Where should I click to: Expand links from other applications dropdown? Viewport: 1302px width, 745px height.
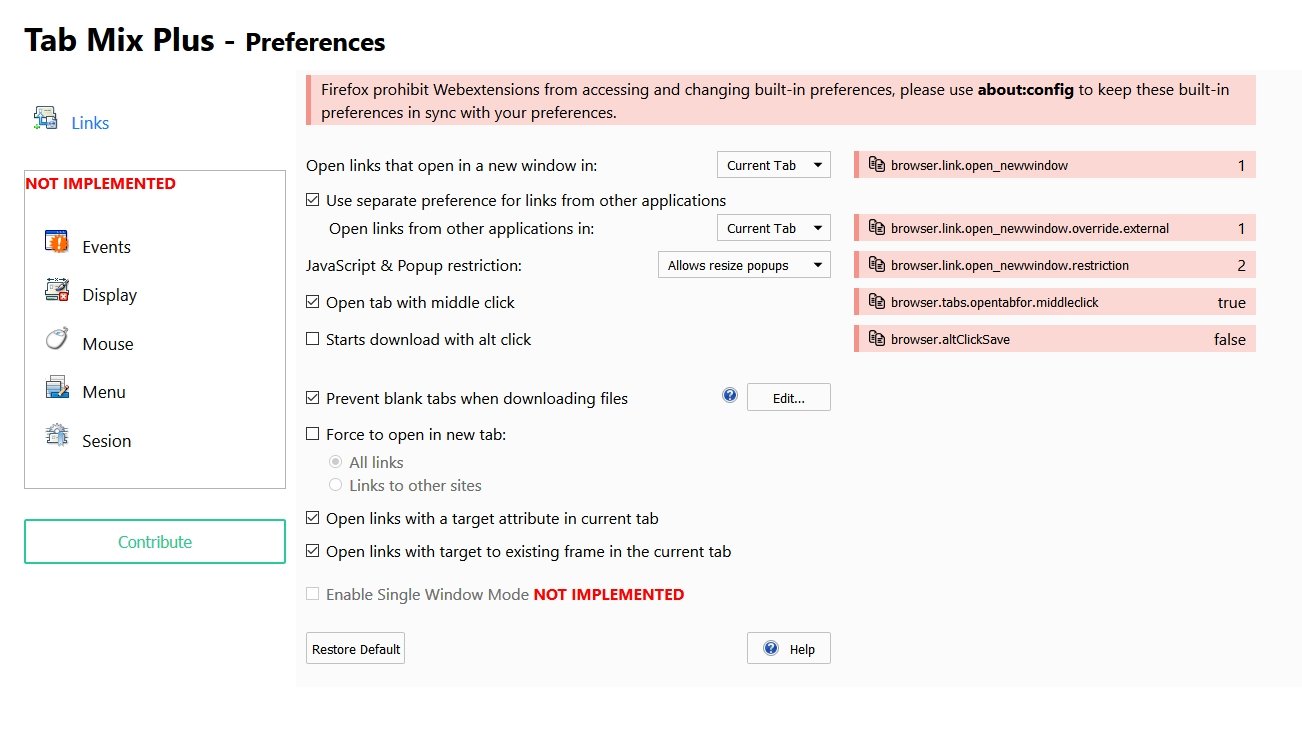click(773, 228)
